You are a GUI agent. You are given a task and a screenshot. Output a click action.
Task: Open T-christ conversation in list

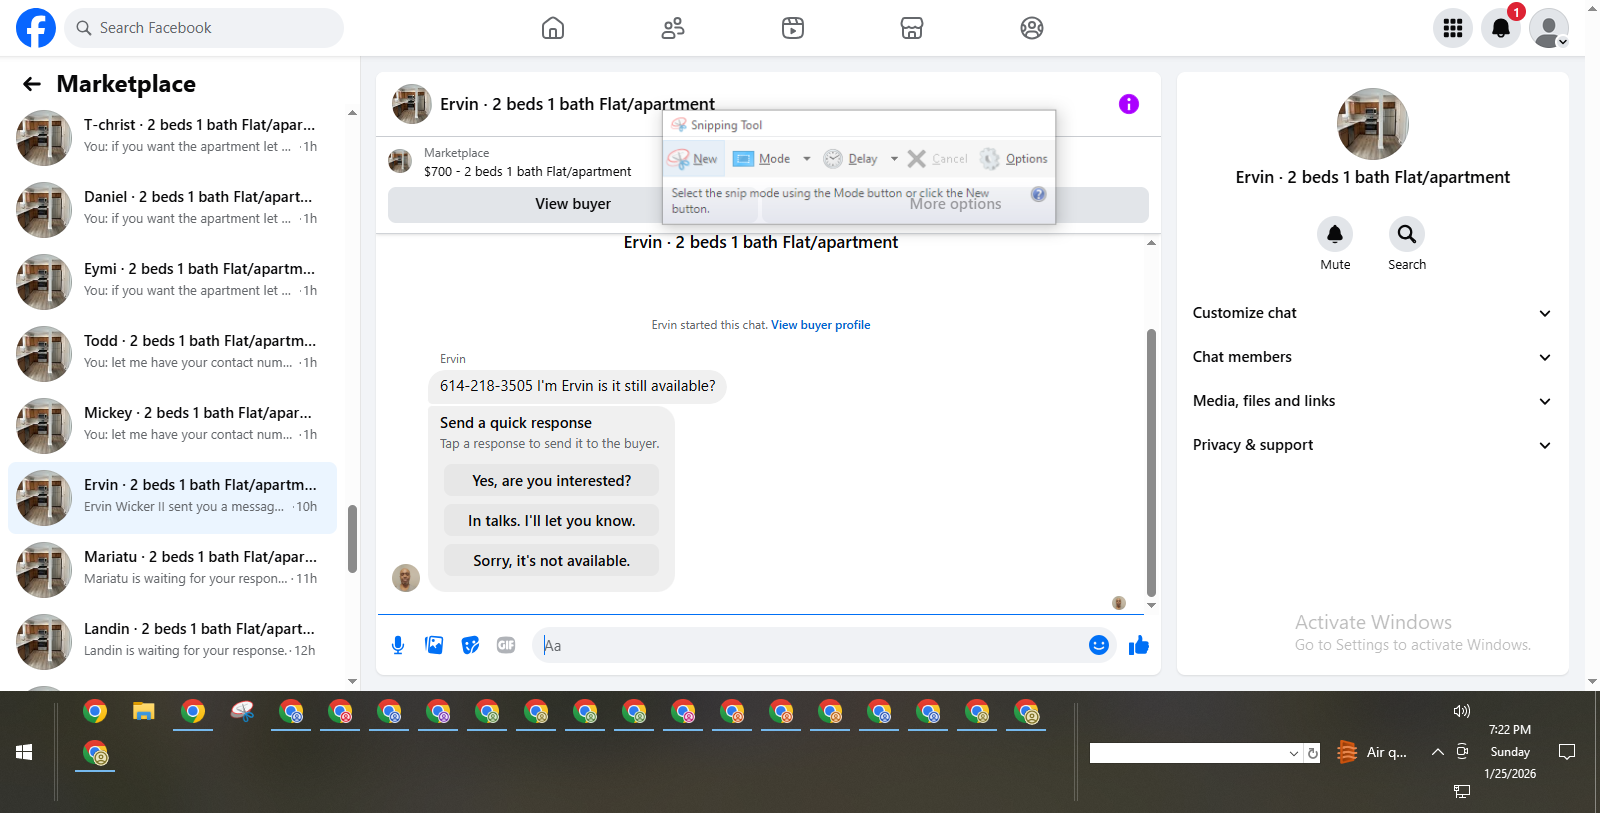click(173, 136)
